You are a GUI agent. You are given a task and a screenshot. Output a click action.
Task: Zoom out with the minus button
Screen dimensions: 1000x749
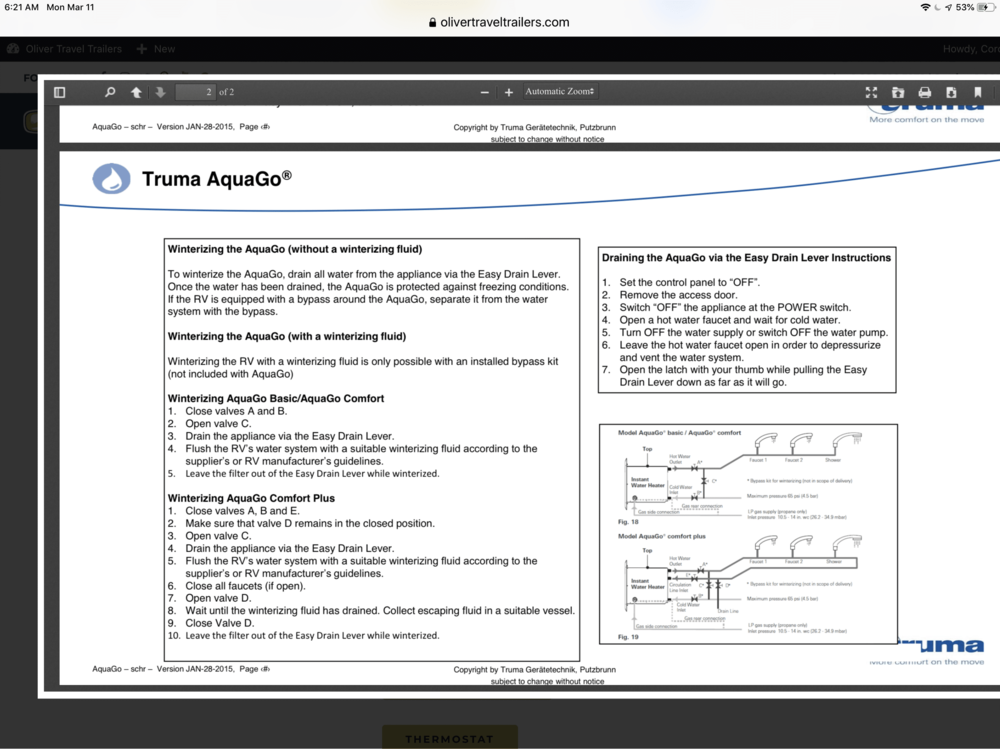tap(485, 92)
